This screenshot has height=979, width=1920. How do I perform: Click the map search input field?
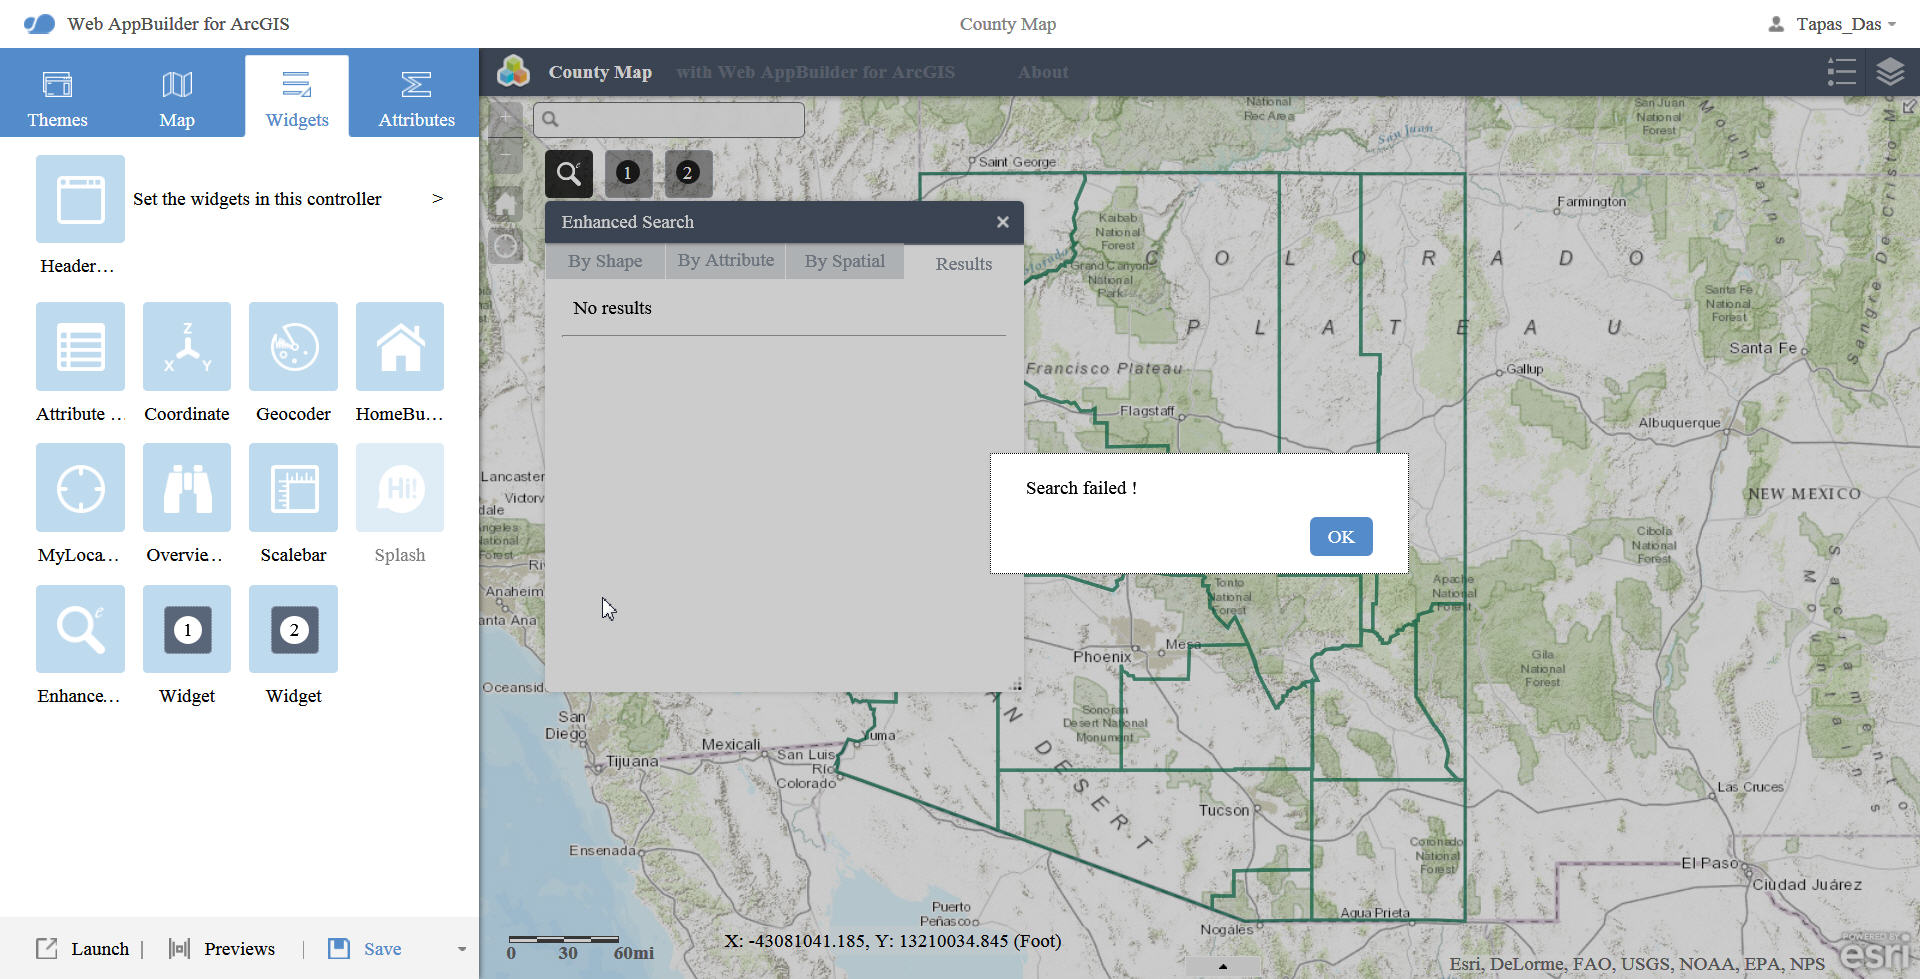(x=670, y=119)
